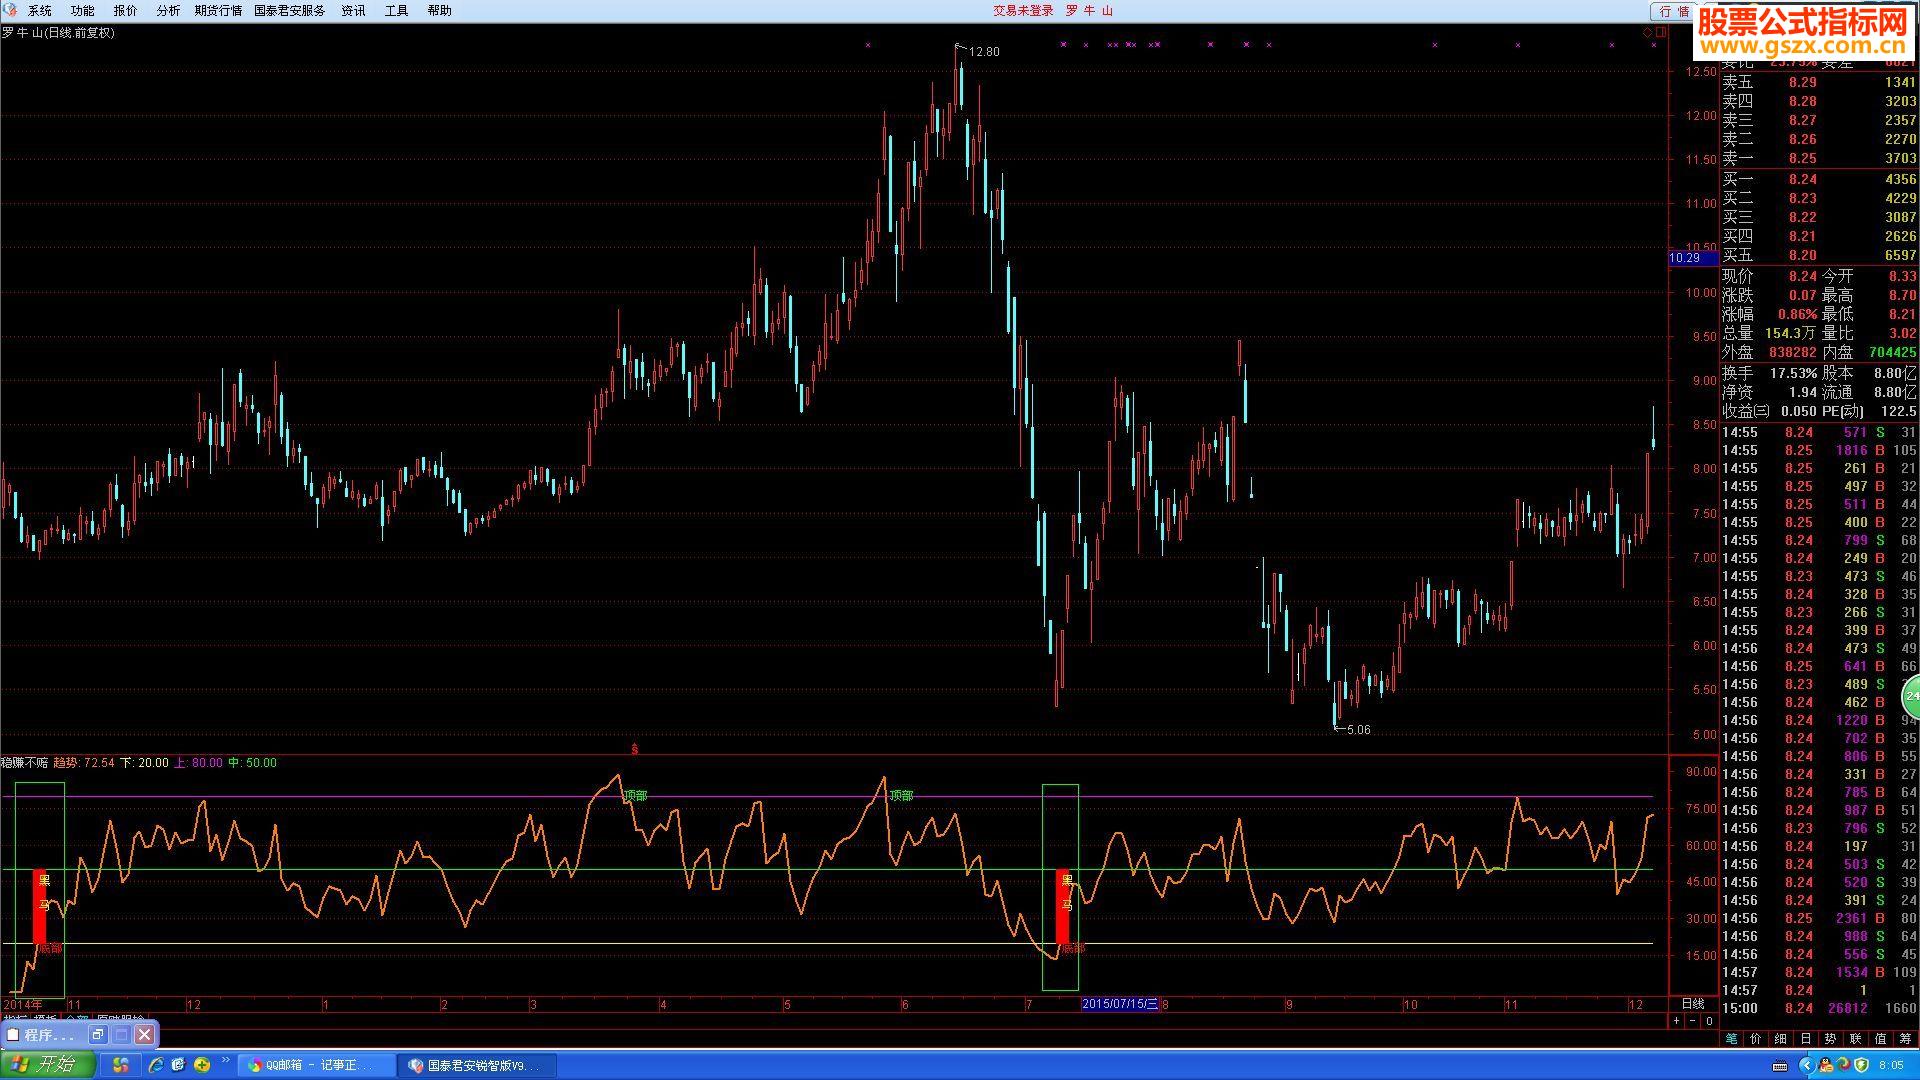The width and height of the screenshot is (1920, 1080).
Task: Click the 换手 17.53% value
Action: click(1792, 373)
